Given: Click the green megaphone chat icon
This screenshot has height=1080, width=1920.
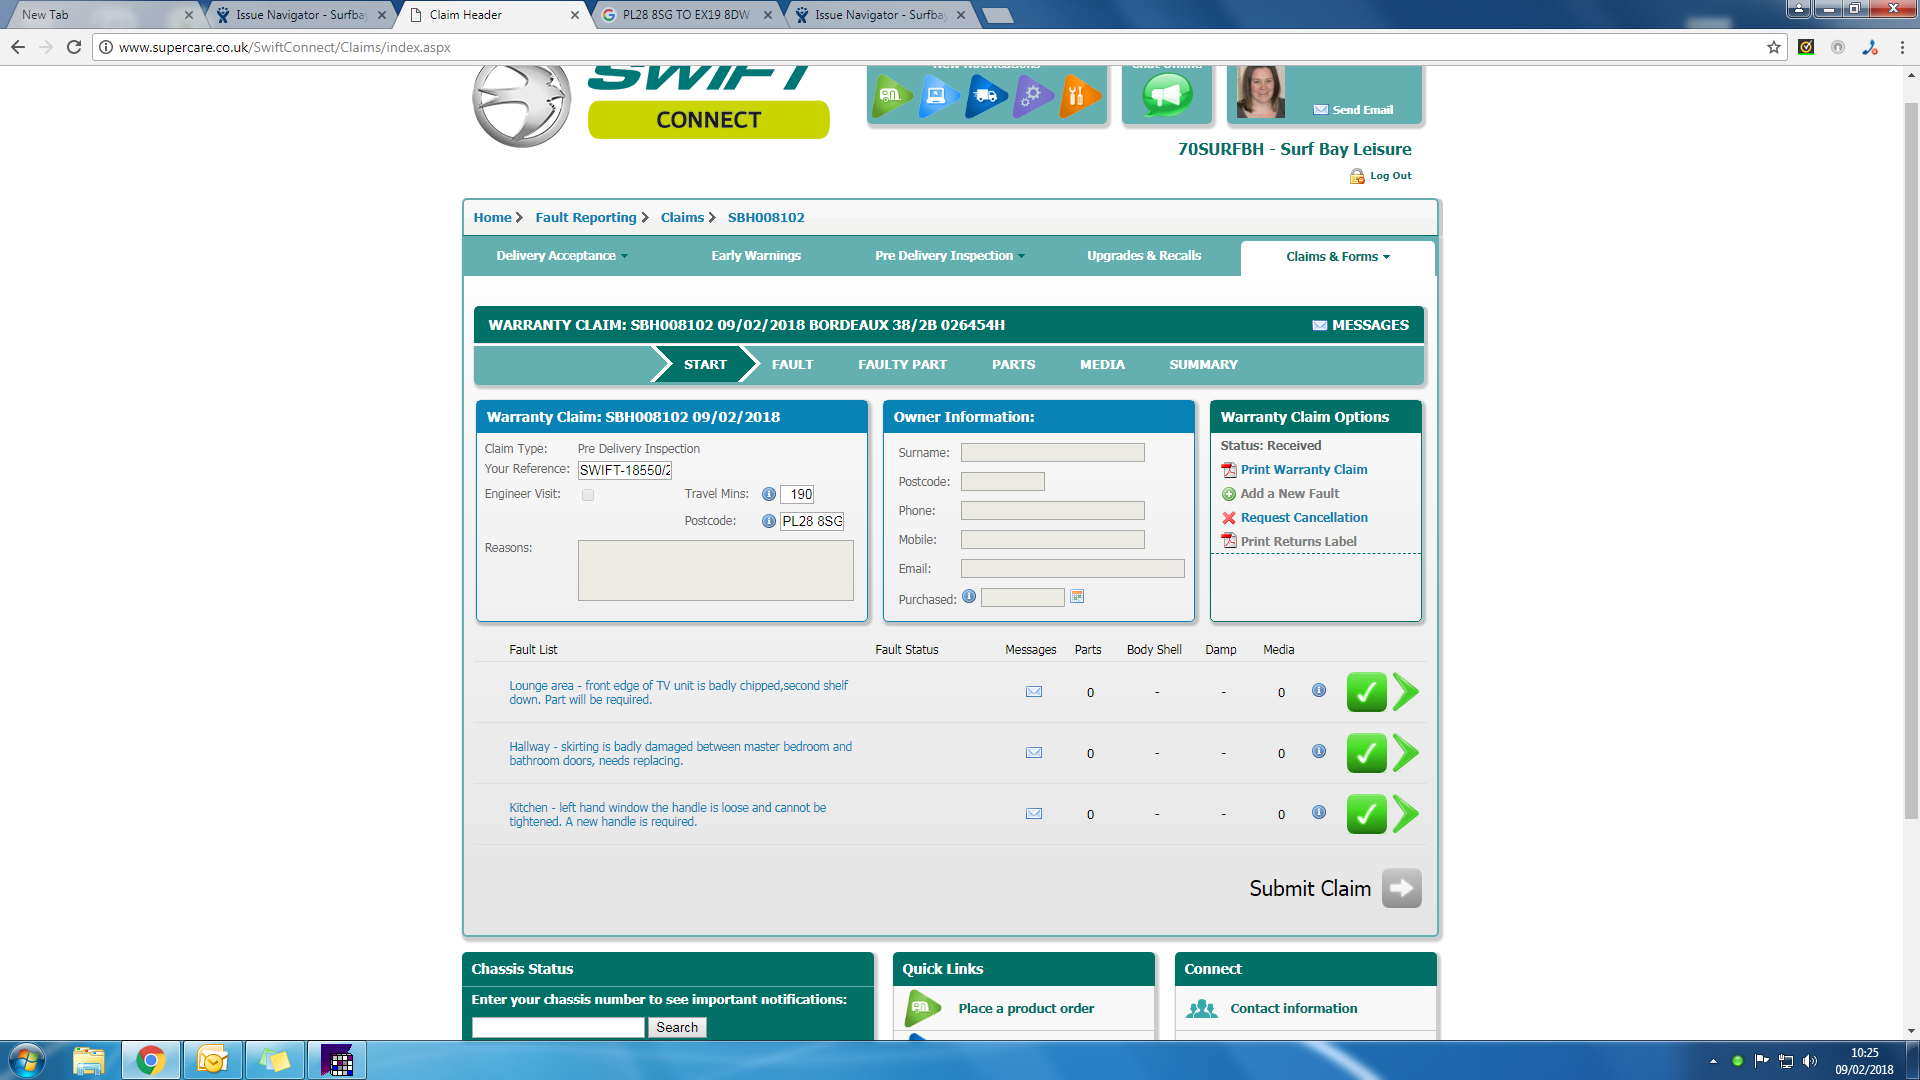Looking at the screenshot, I should tap(1167, 95).
